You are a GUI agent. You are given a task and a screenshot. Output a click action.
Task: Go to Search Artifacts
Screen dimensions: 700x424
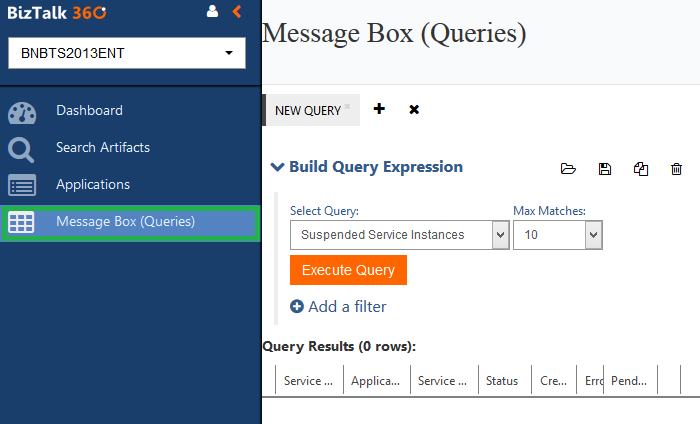(102, 148)
